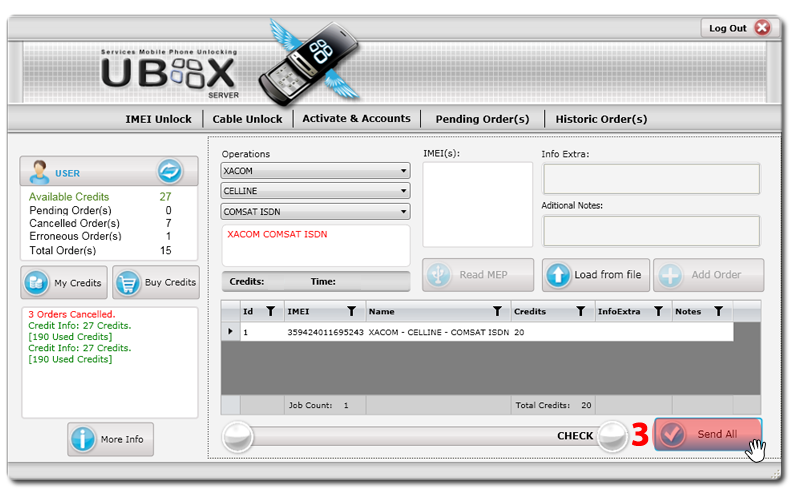Click the Erroneous Order(s) row
The image size is (798, 498).
click(x=100, y=237)
